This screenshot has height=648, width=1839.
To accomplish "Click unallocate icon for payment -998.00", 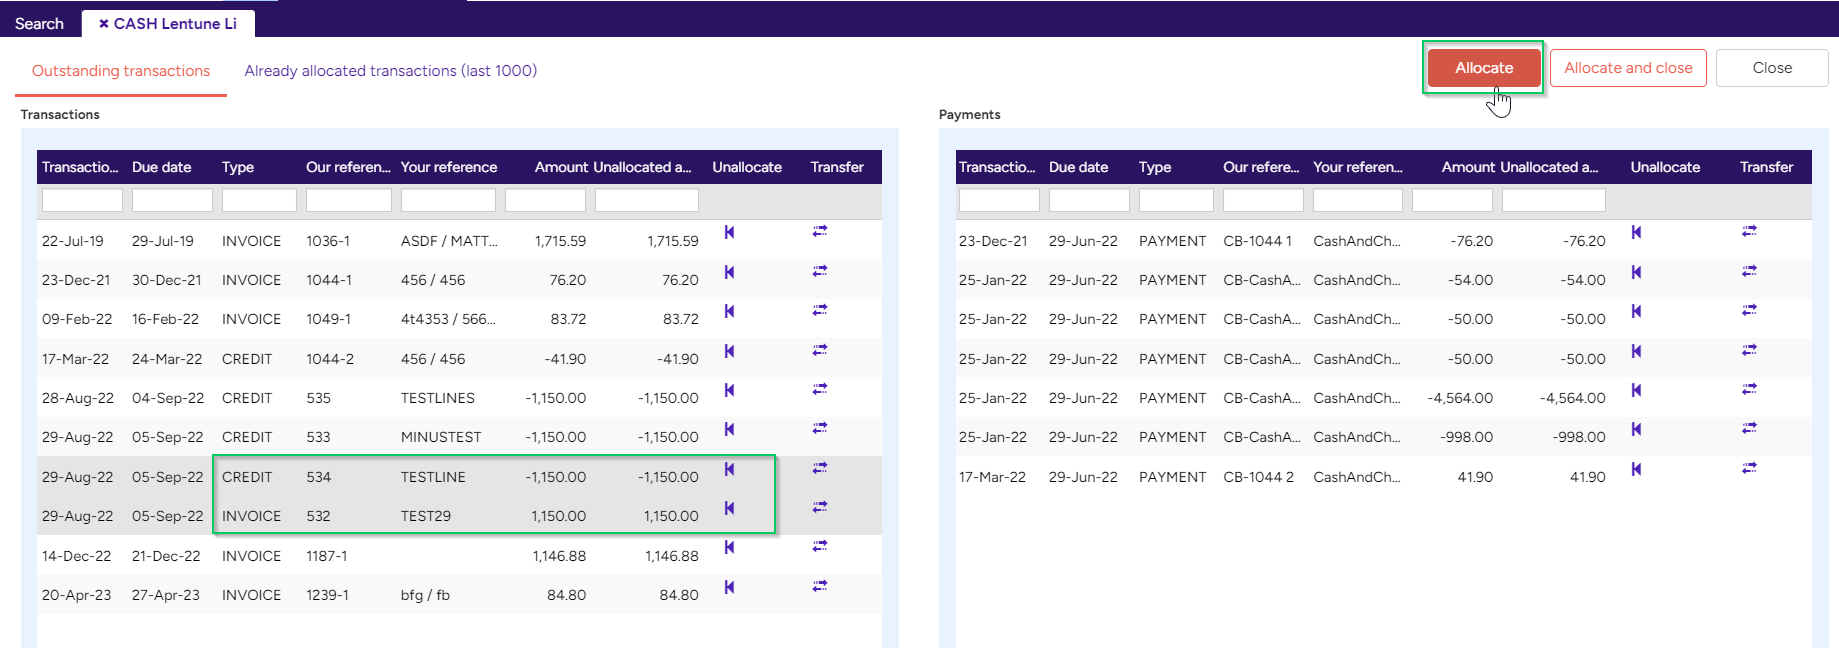I will point(1636,429).
